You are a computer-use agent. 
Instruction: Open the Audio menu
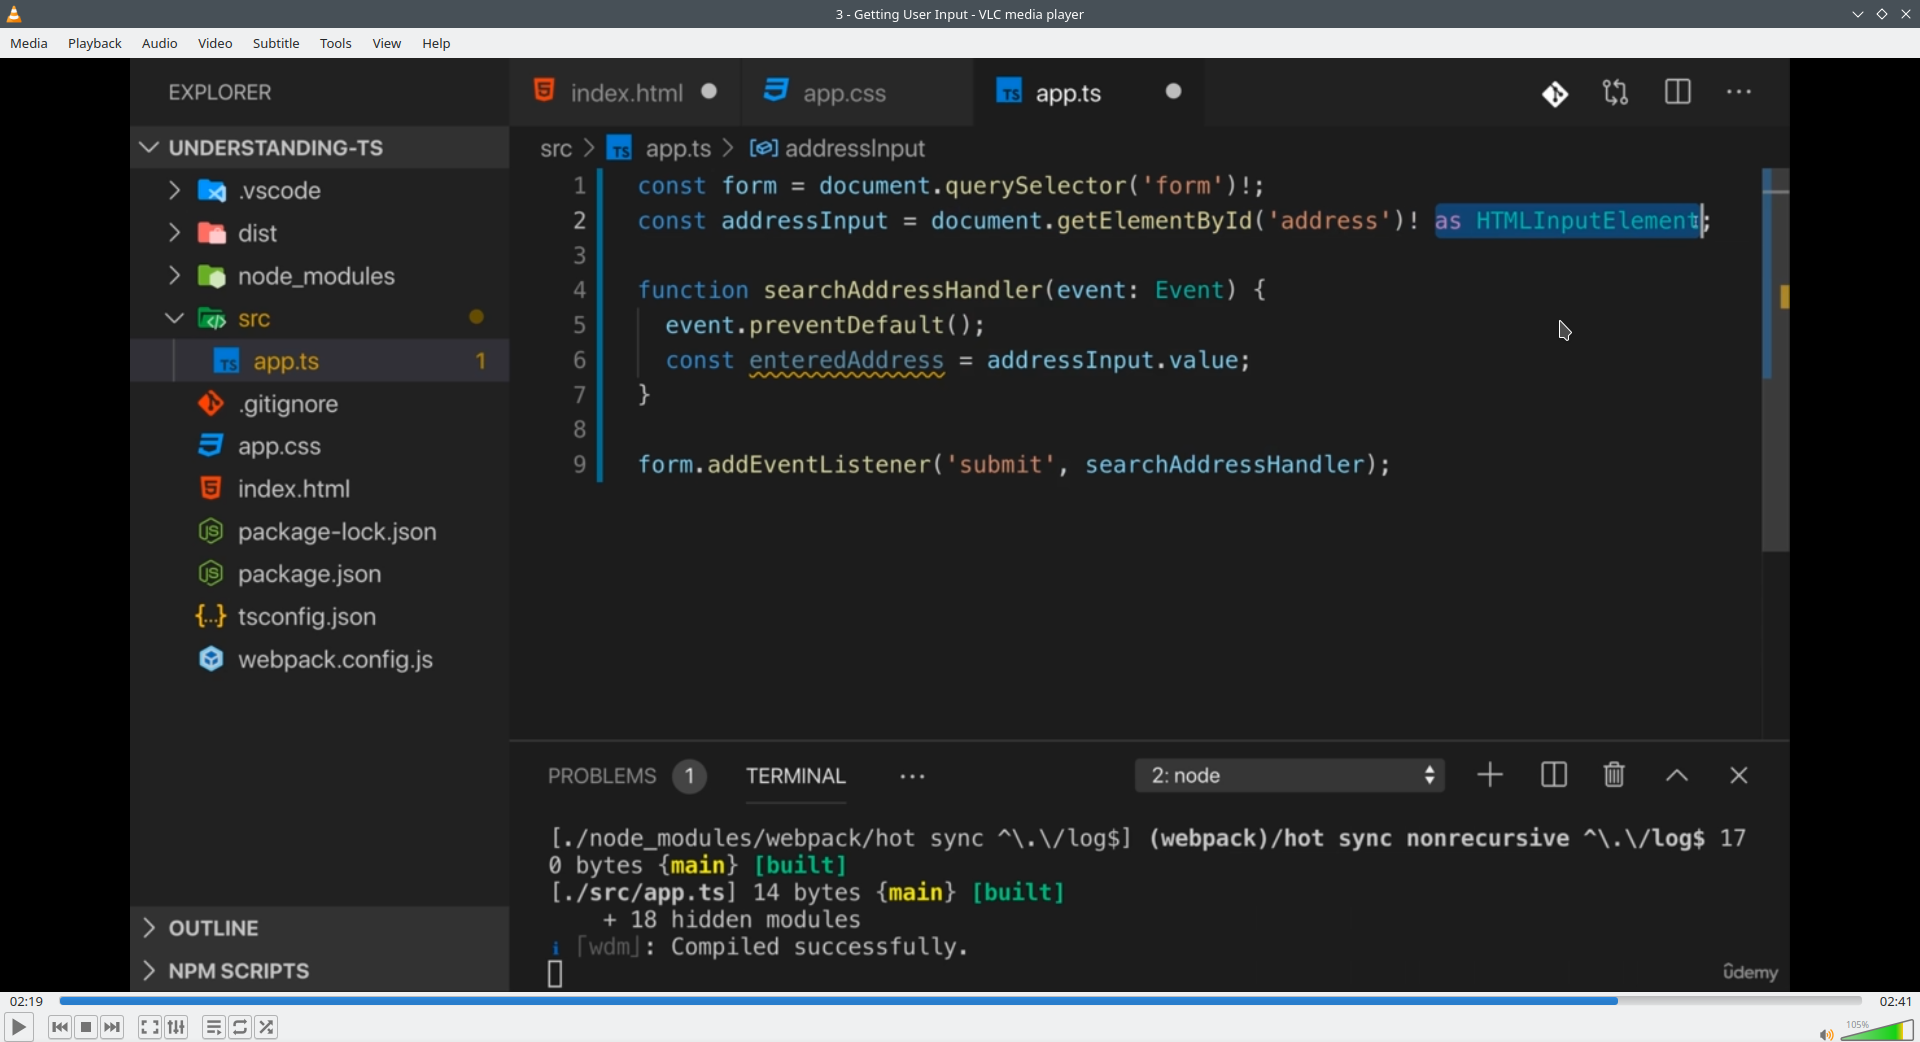(160, 43)
